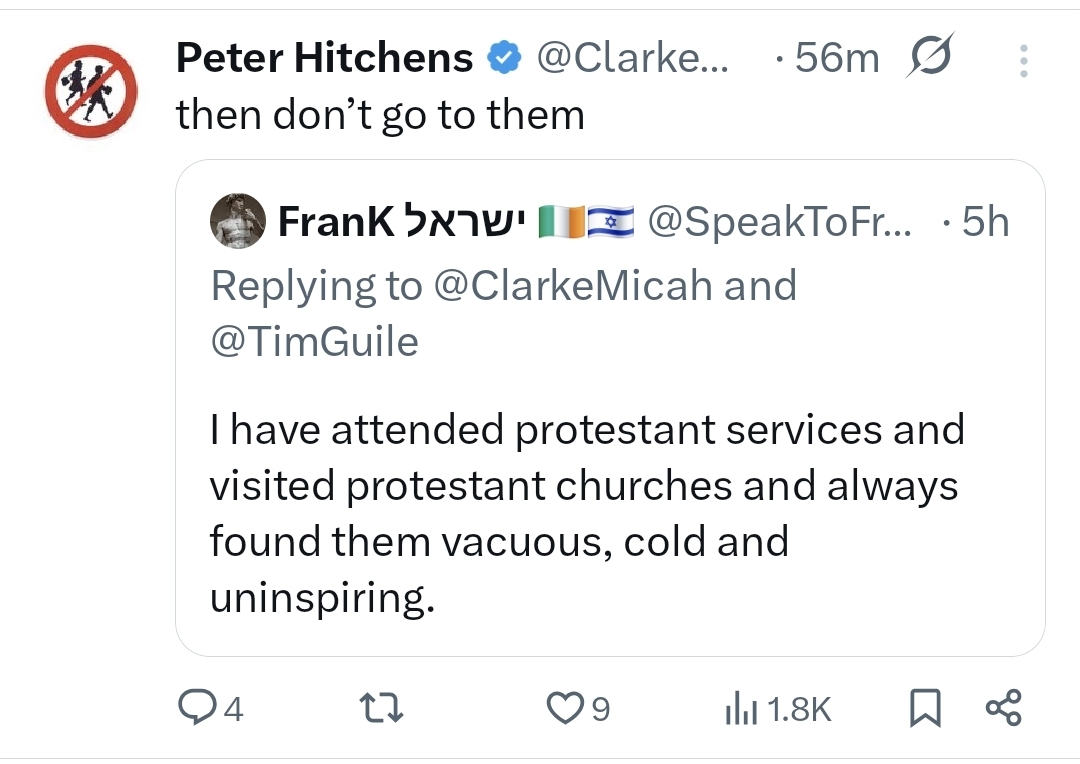Bookmark this tweet
The width and height of the screenshot is (1080, 764).
click(x=924, y=709)
